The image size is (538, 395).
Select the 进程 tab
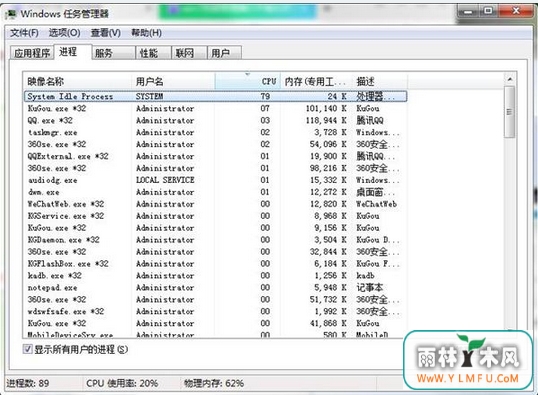tap(73, 52)
